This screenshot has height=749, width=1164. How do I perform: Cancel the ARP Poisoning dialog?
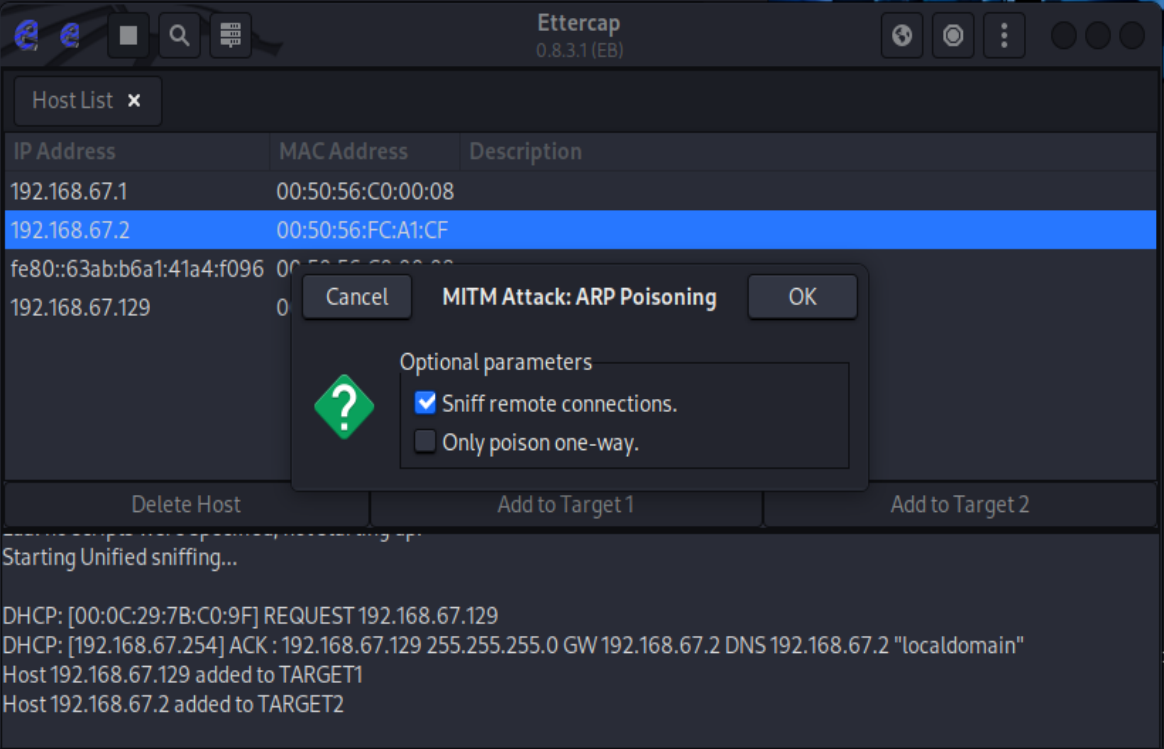pyautogui.click(x=357, y=297)
